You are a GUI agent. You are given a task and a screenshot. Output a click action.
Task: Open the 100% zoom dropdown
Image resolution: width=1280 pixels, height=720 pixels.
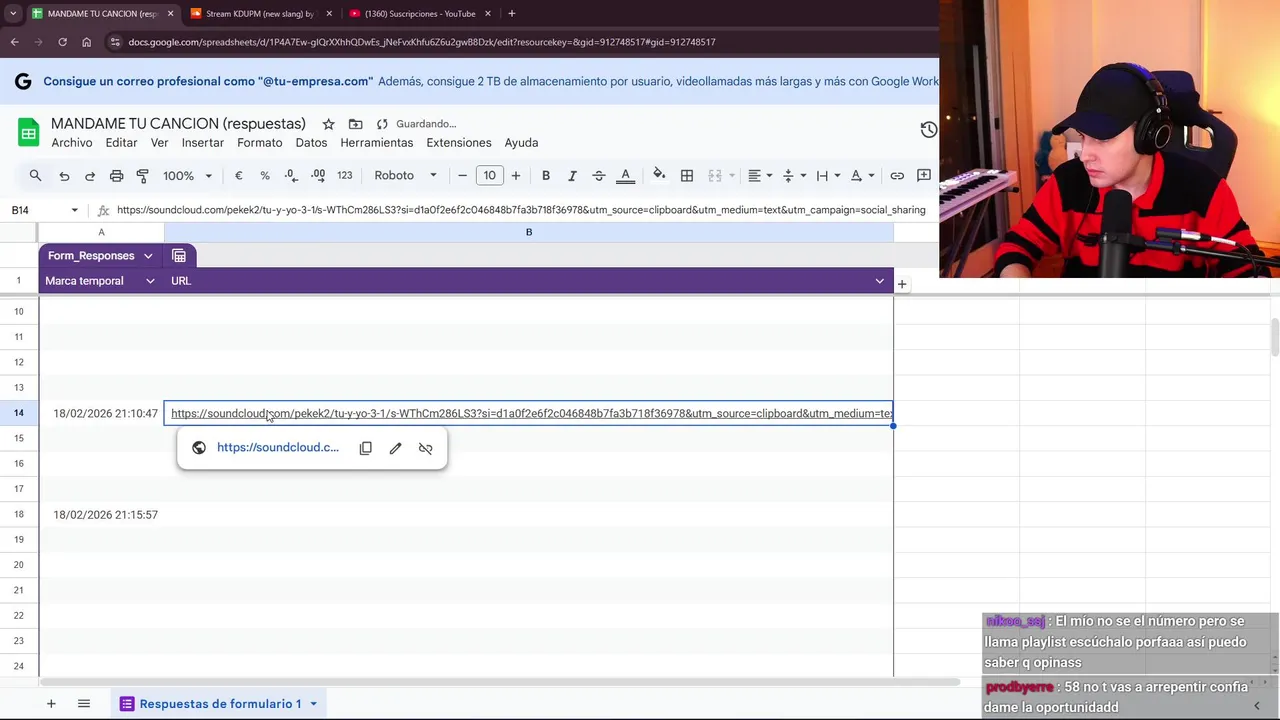click(187, 175)
